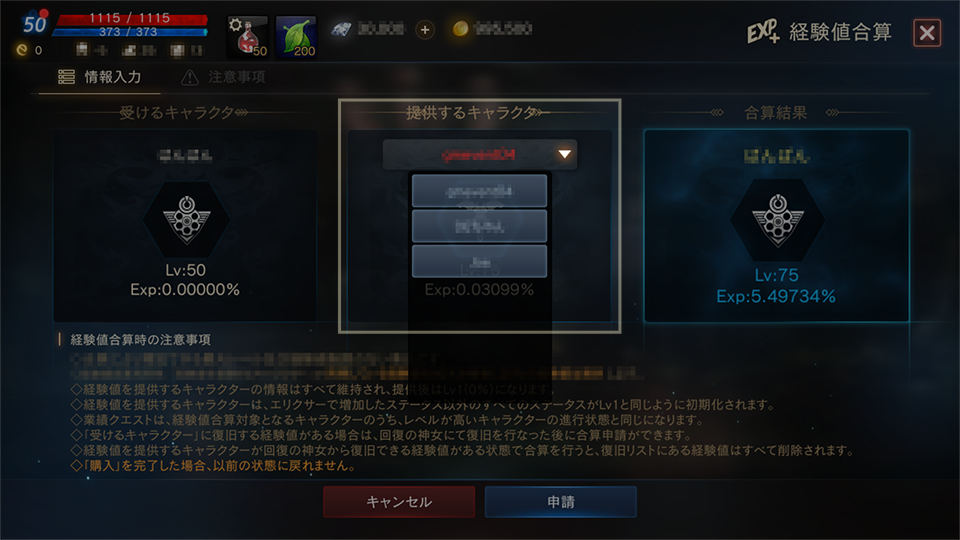Collapse the providing character dropdown arrow
This screenshot has width=960, height=540.
[x=564, y=154]
